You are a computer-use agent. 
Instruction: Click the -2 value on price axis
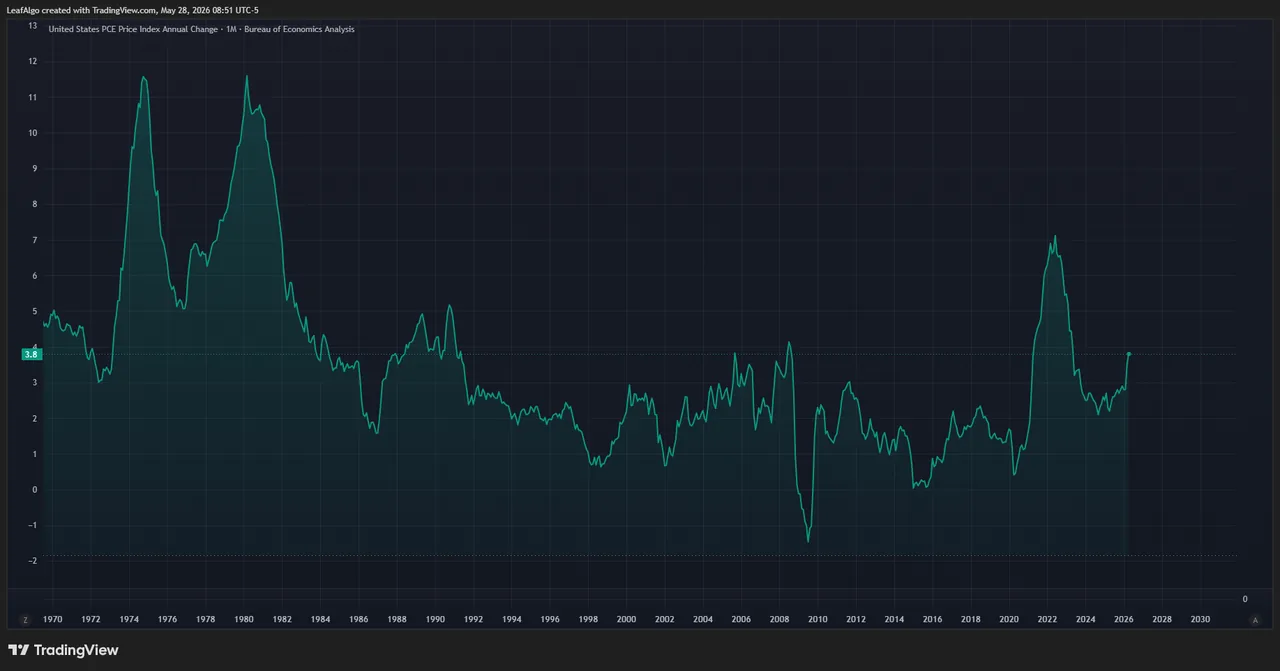[33, 561]
